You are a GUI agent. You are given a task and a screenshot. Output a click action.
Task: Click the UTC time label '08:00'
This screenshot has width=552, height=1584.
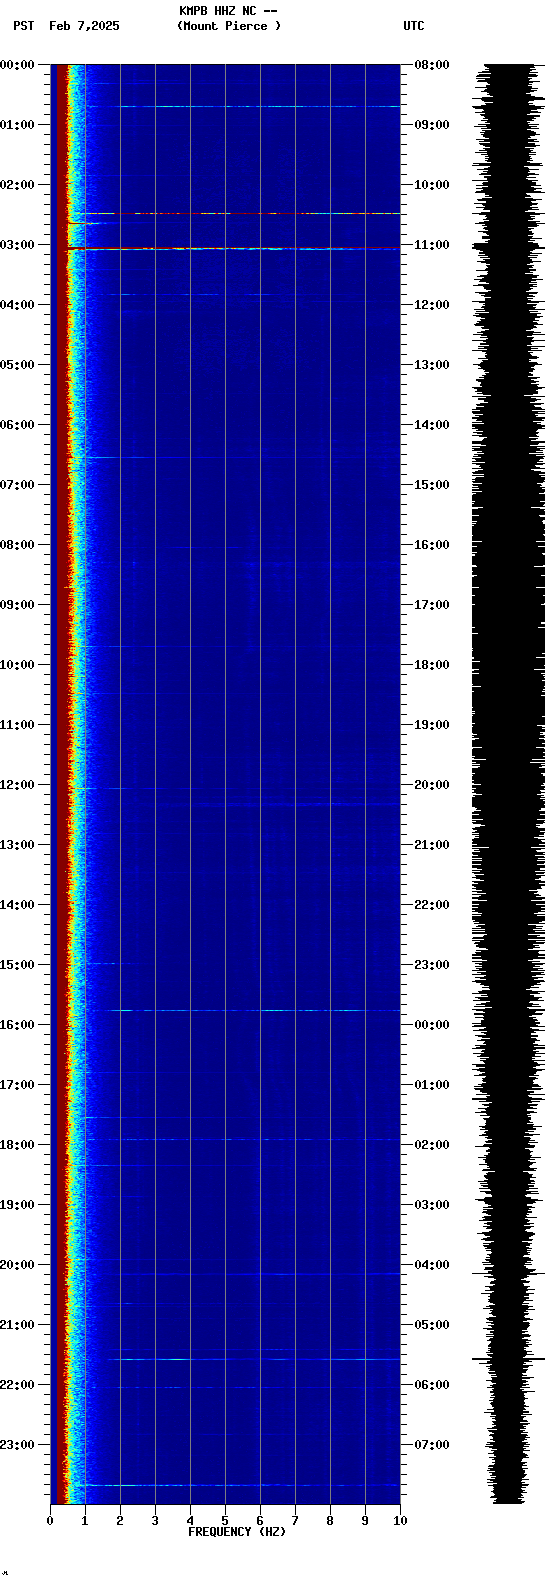click(x=431, y=65)
